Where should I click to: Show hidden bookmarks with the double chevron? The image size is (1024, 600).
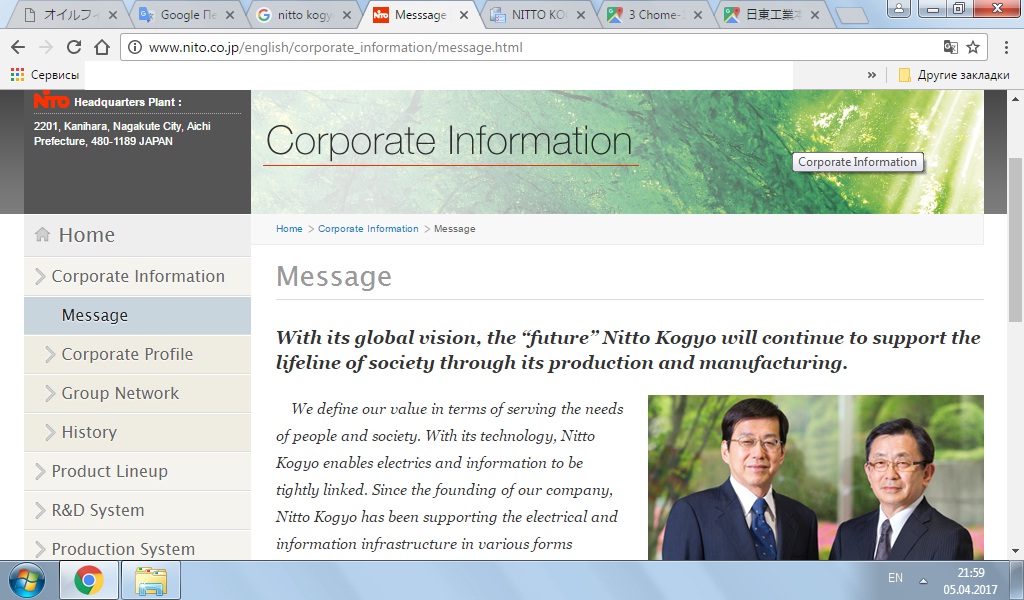coord(871,75)
